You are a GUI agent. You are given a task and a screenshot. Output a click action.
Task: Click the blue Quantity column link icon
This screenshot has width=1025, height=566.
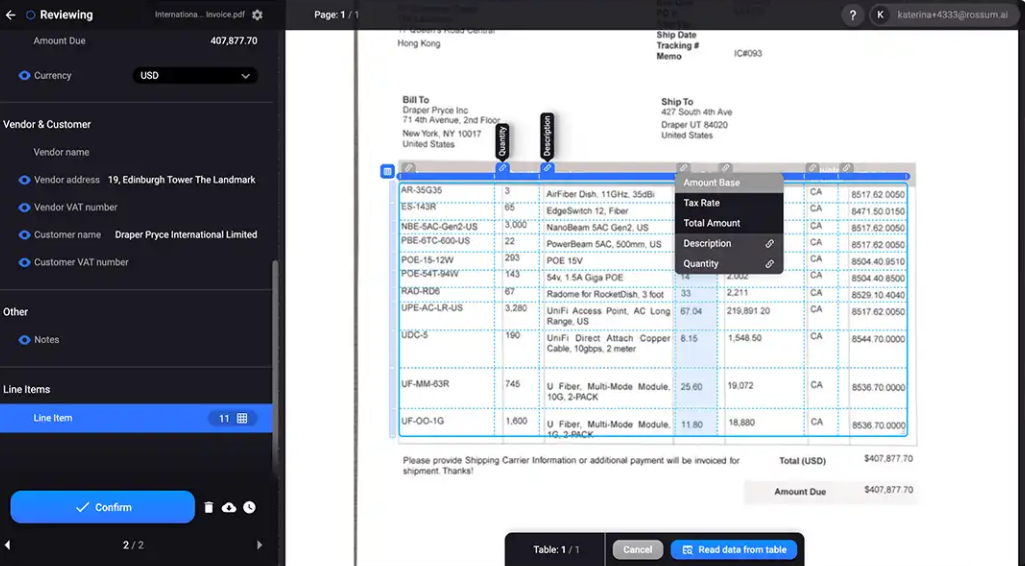point(502,168)
